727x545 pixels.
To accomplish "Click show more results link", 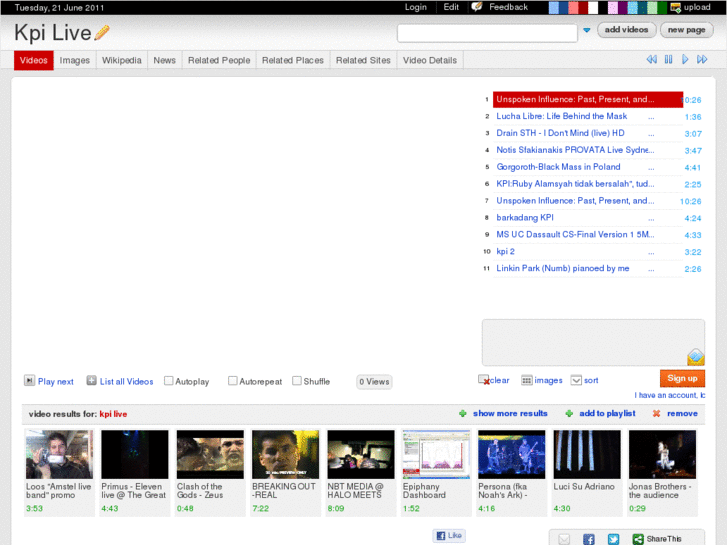I will (x=510, y=413).
